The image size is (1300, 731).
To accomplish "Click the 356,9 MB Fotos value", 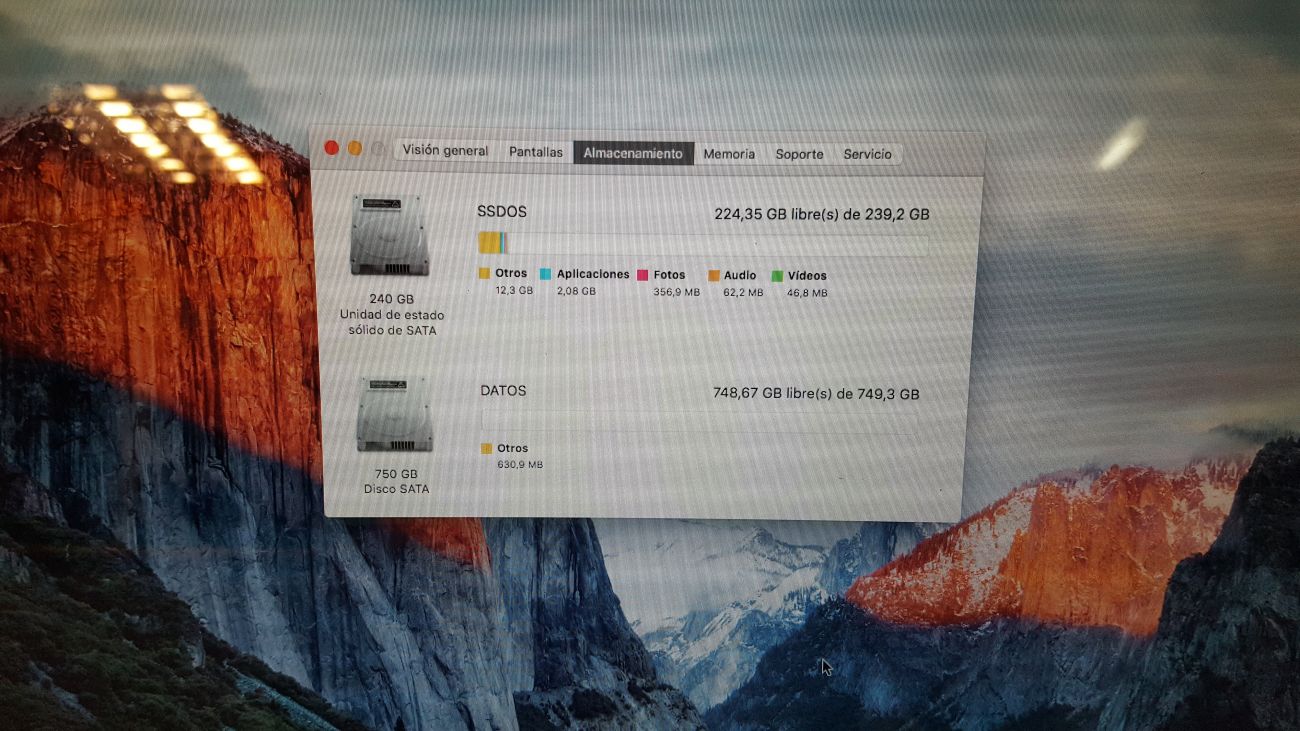I will 677,292.
